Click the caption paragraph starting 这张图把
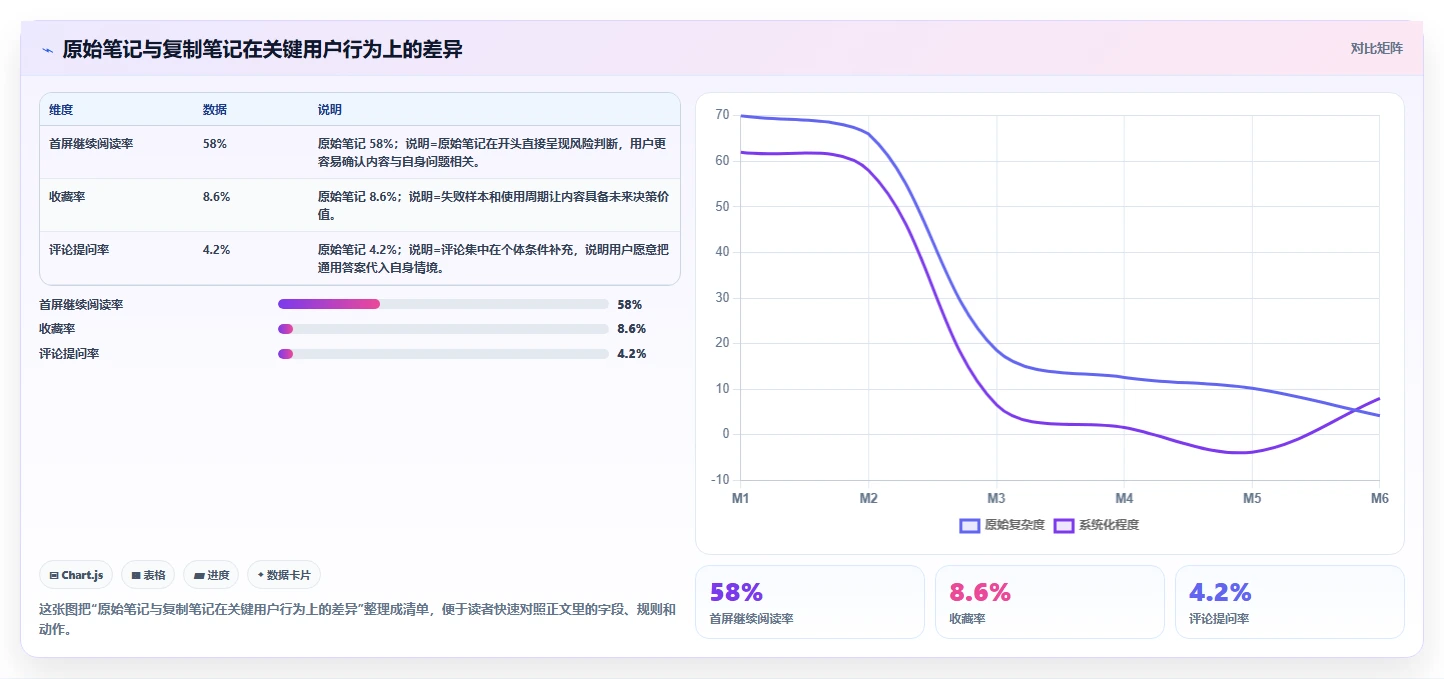Image resolution: width=1444 pixels, height=679 pixels. coord(357,619)
